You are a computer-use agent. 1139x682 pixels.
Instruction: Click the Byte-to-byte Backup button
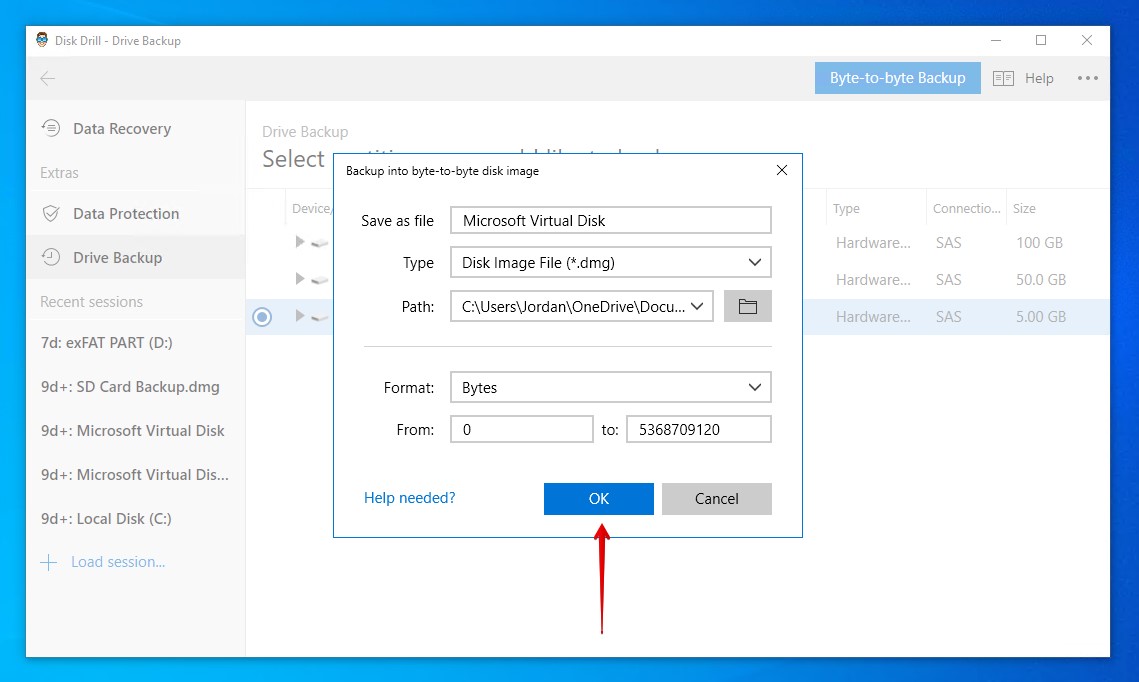click(897, 78)
